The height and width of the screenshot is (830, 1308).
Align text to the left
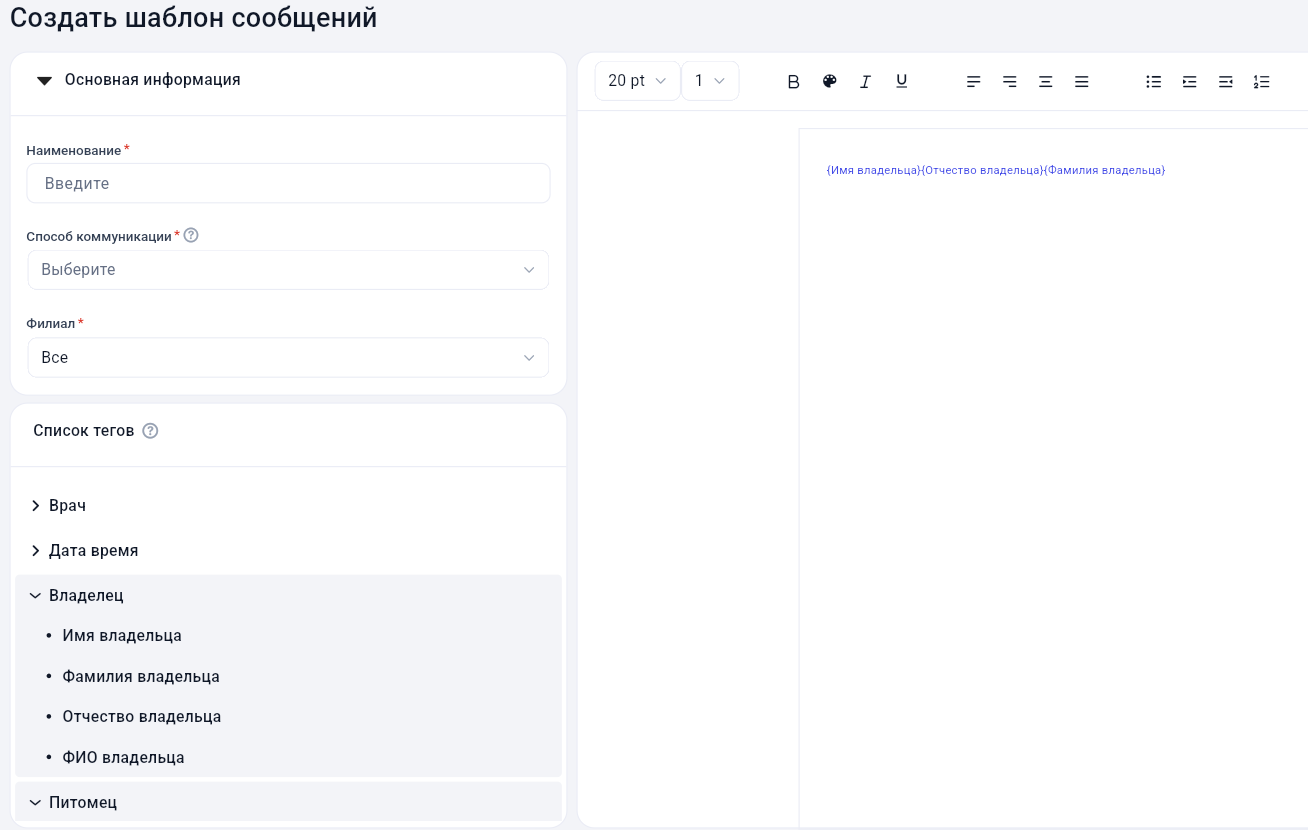coord(973,82)
